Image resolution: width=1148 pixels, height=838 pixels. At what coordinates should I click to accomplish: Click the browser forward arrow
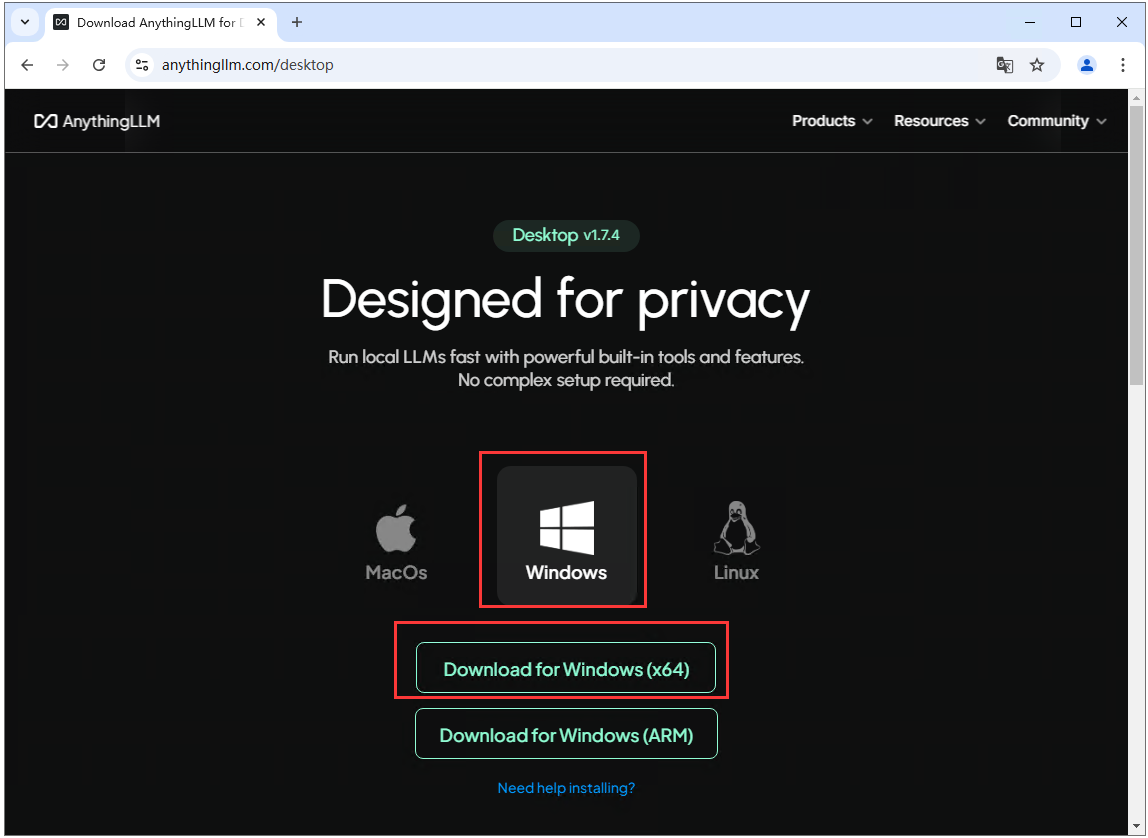(63, 65)
